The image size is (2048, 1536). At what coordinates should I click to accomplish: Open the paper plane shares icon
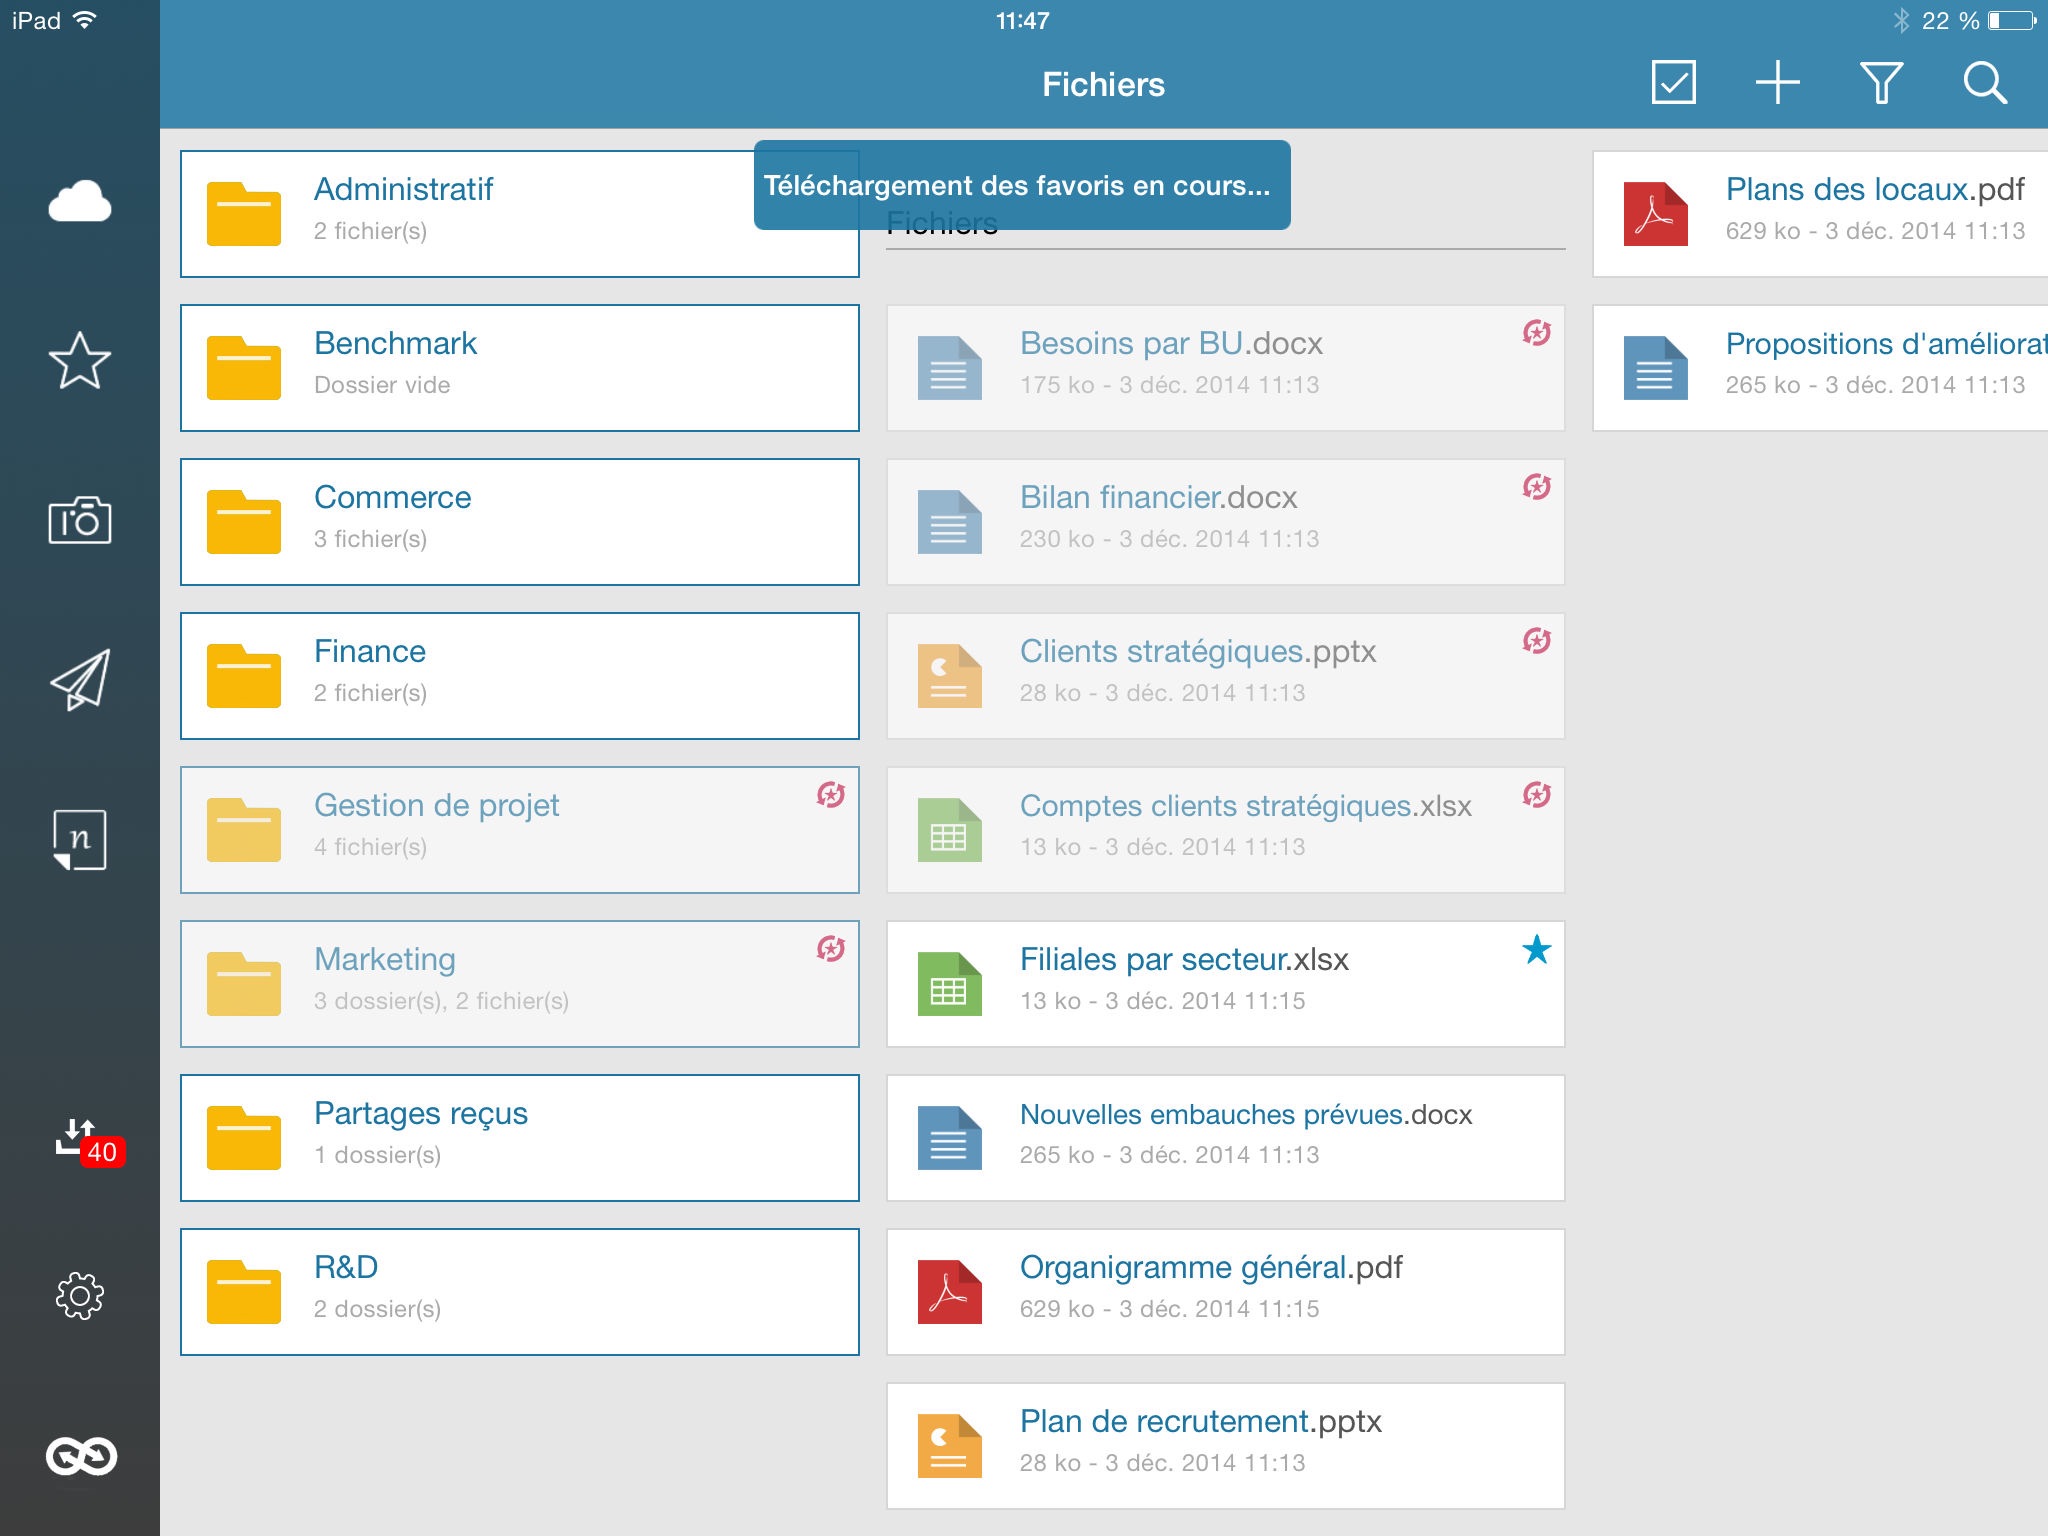coord(80,680)
